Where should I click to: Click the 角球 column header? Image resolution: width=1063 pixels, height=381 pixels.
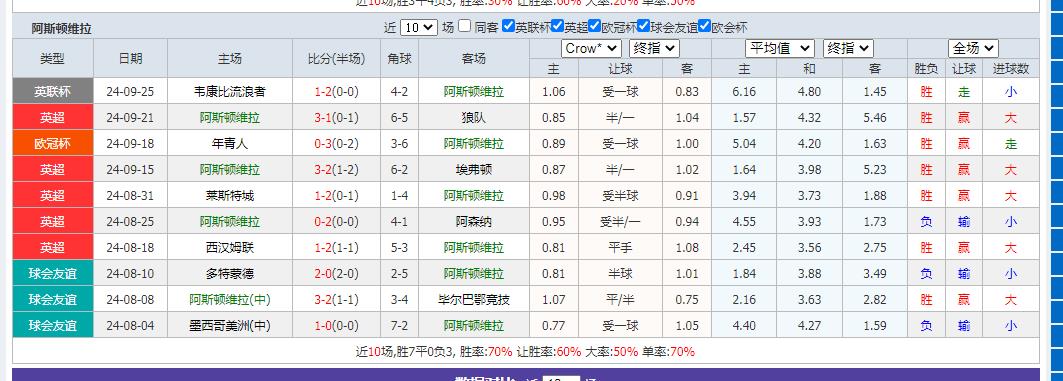click(x=399, y=58)
